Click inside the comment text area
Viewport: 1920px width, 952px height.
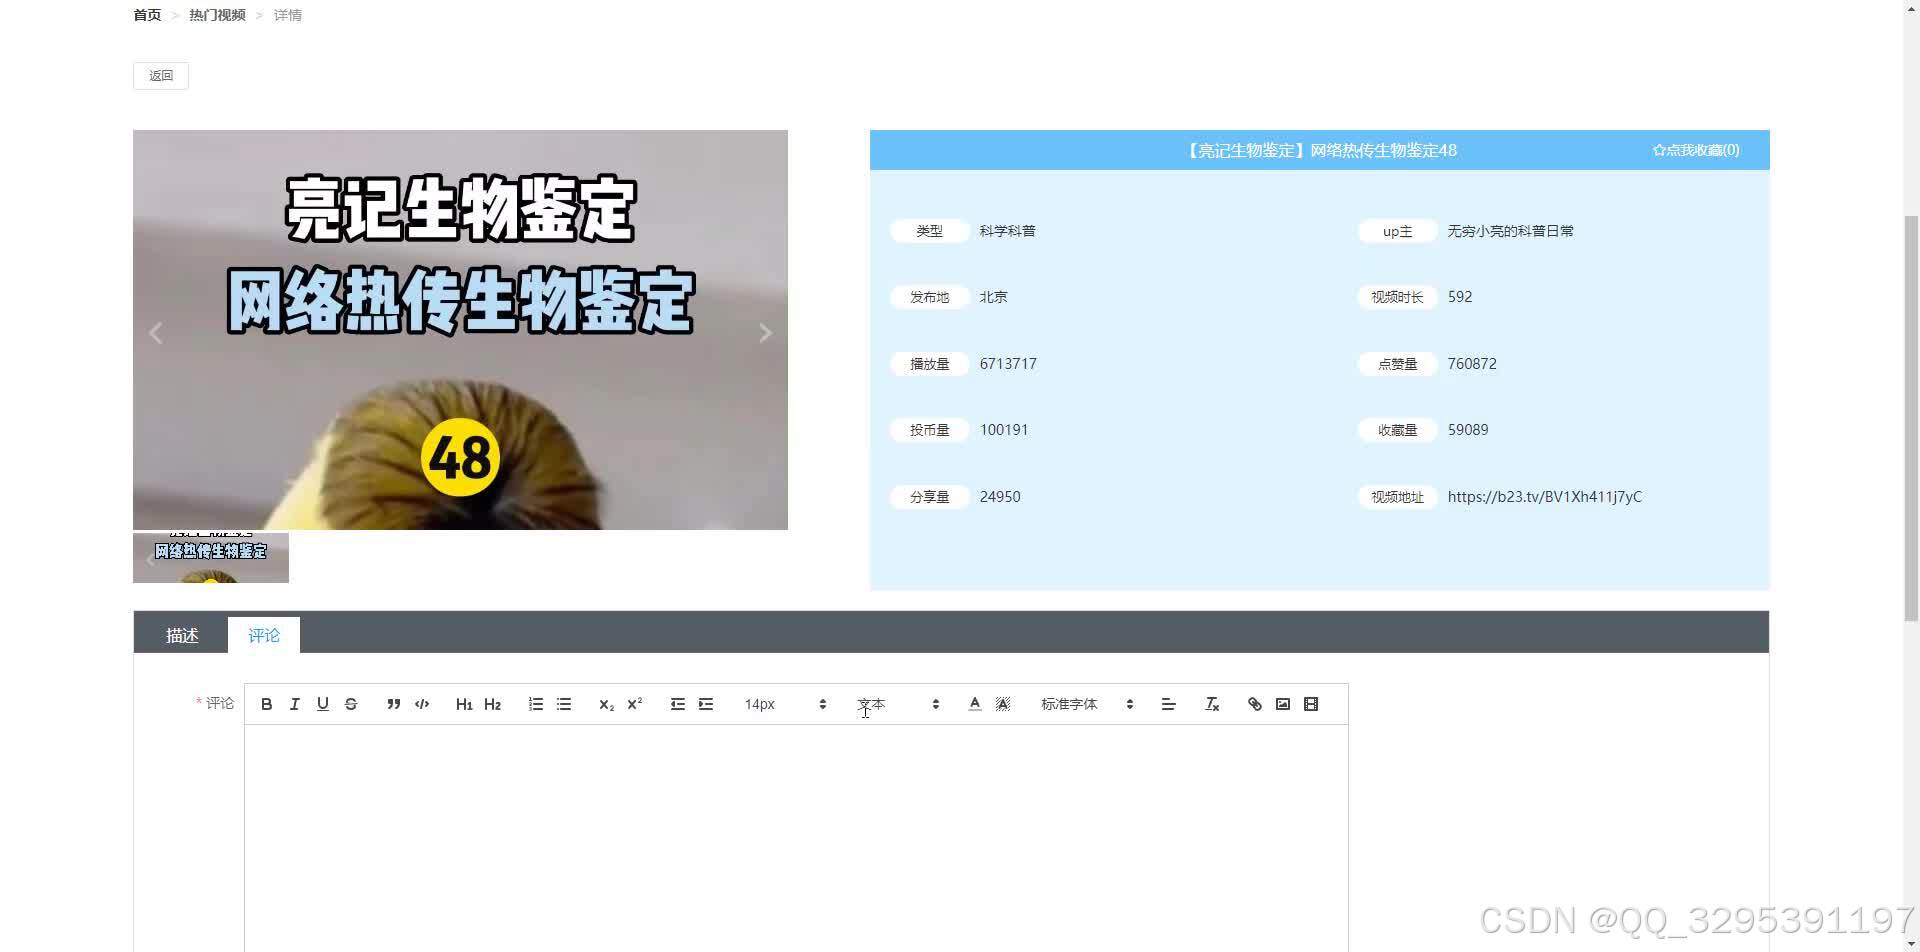click(796, 840)
